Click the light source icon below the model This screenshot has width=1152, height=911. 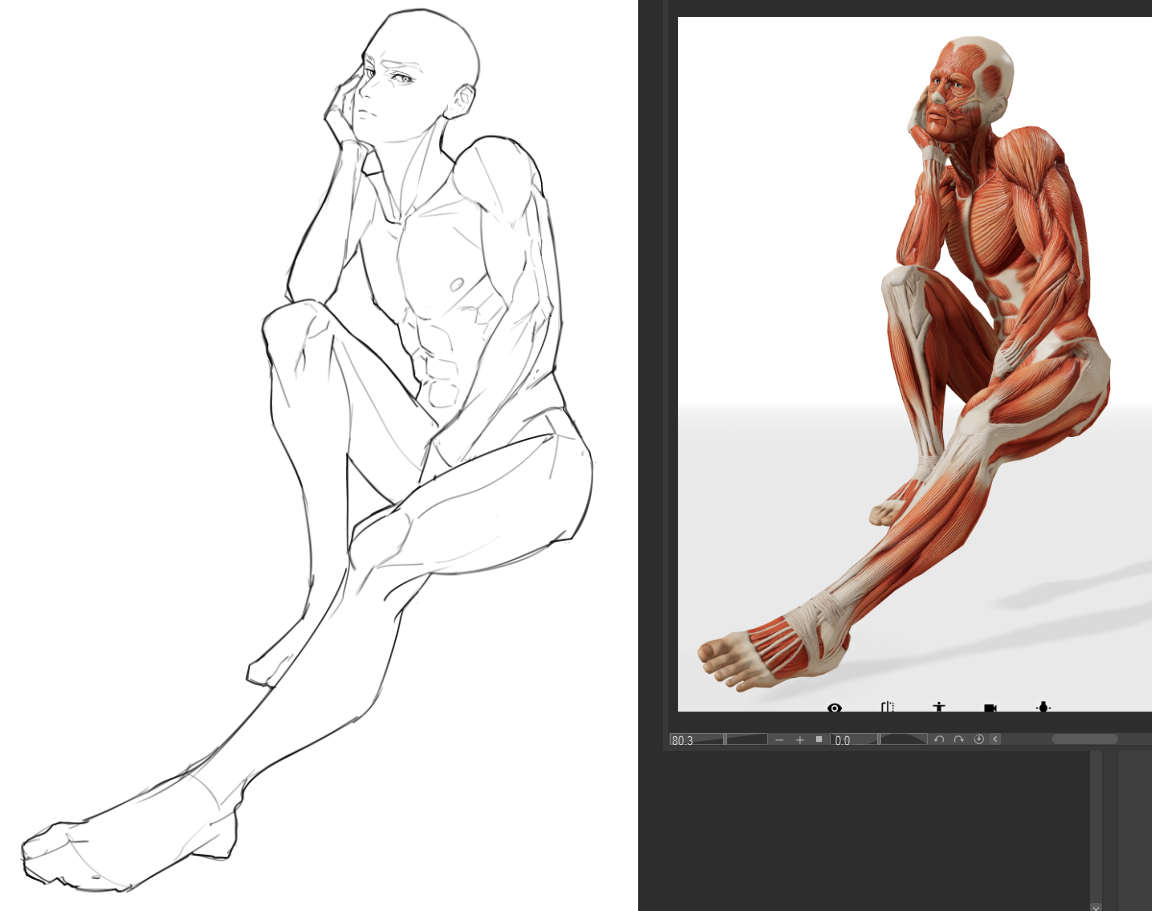coord(1043,707)
